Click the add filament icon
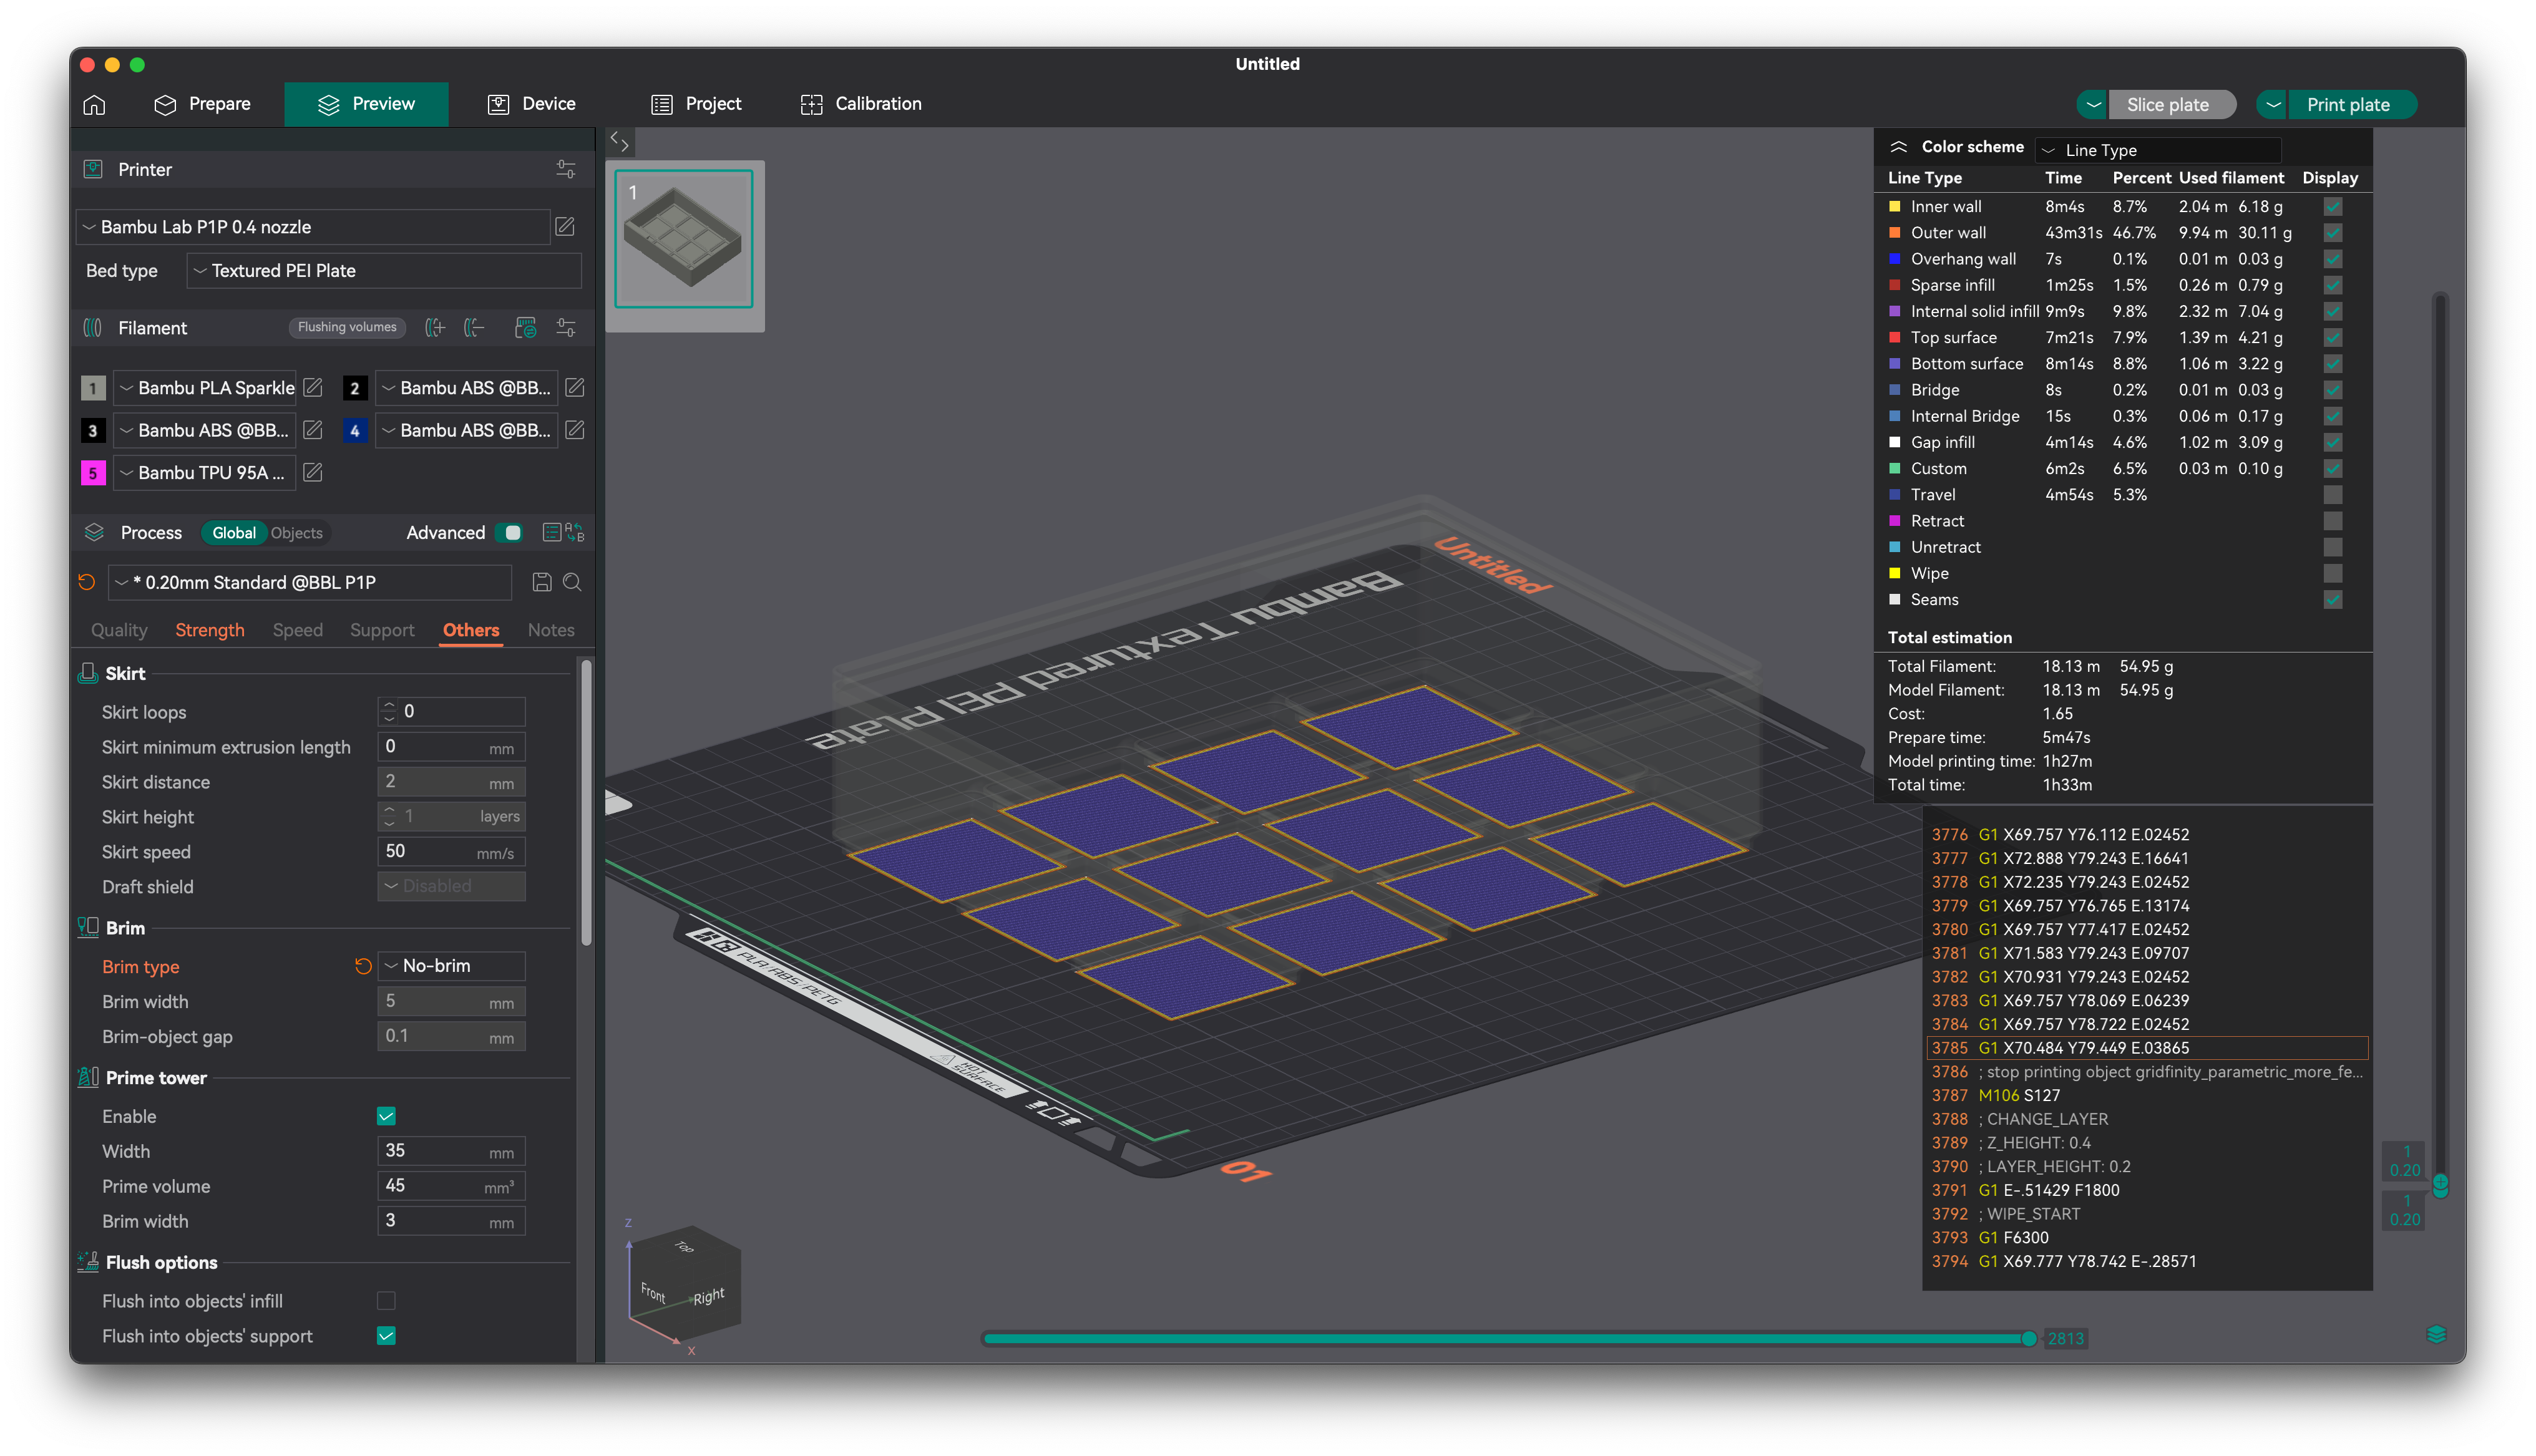Image resolution: width=2536 pixels, height=1456 pixels. (435, 328)
